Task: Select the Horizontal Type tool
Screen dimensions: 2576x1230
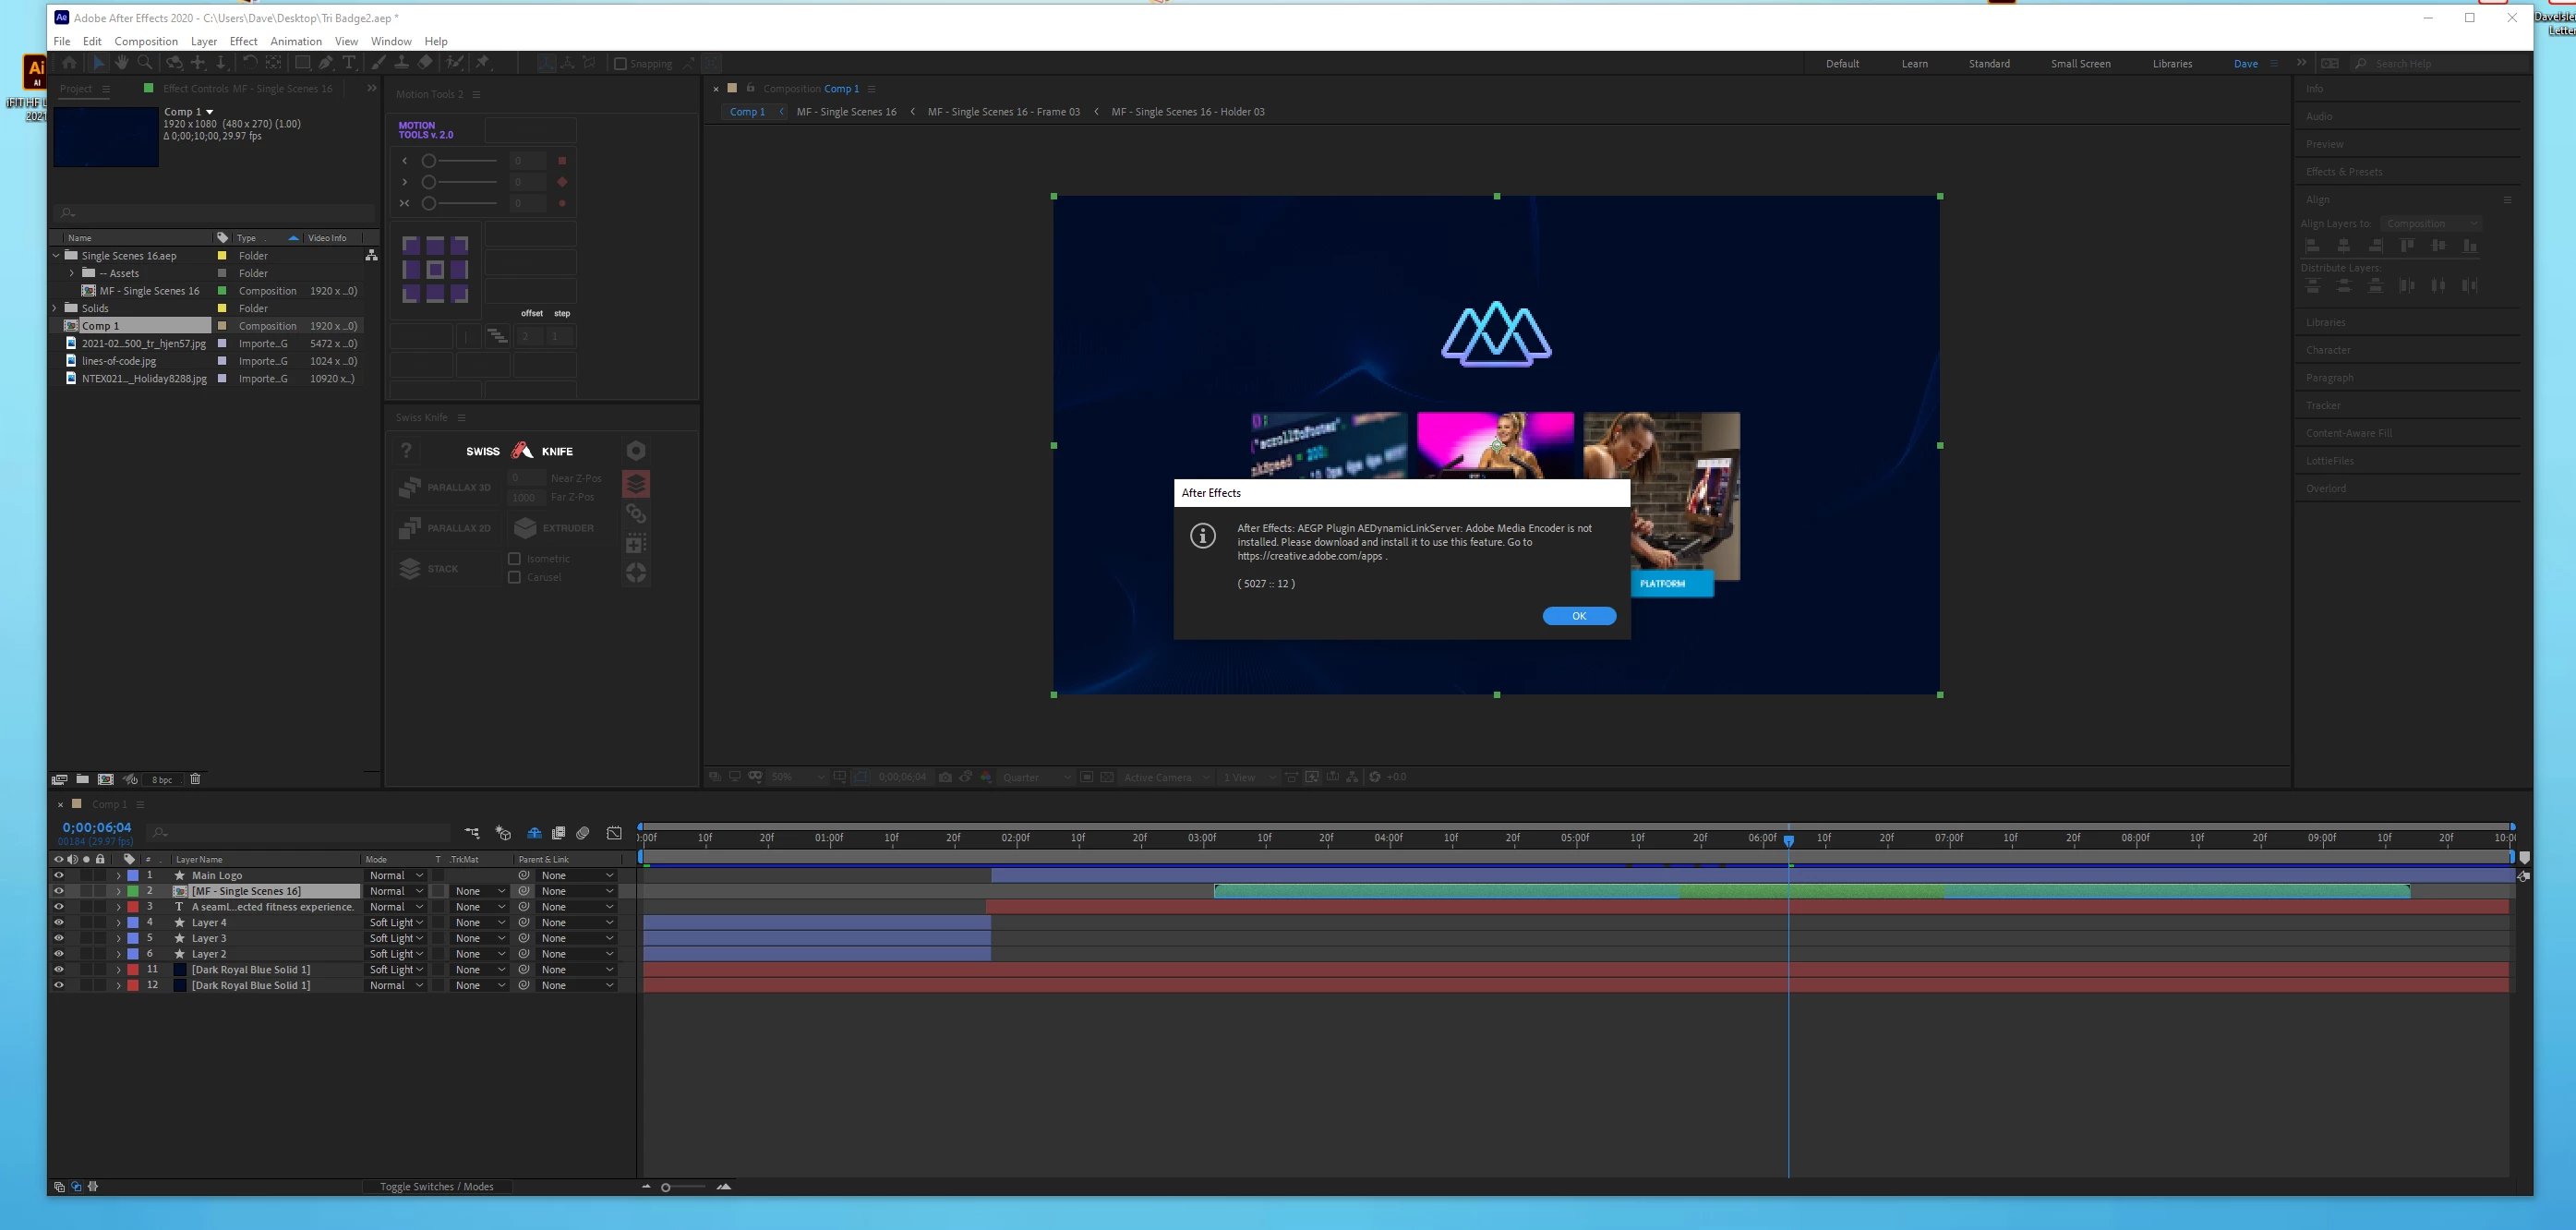Action: (349, 63)
